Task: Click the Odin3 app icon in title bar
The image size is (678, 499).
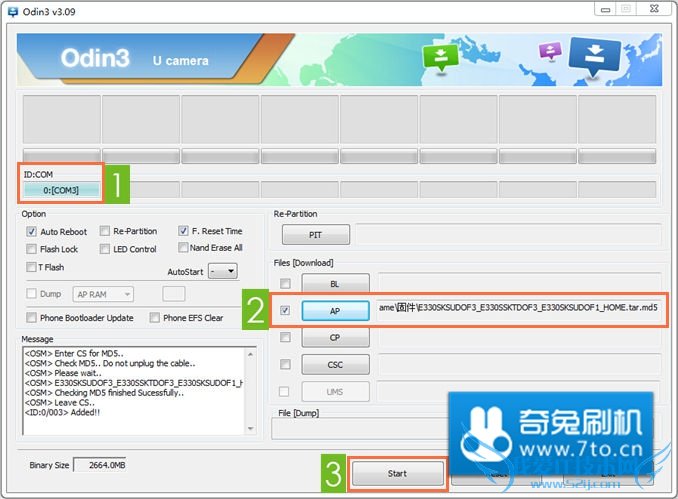Action: pos(13,12)
